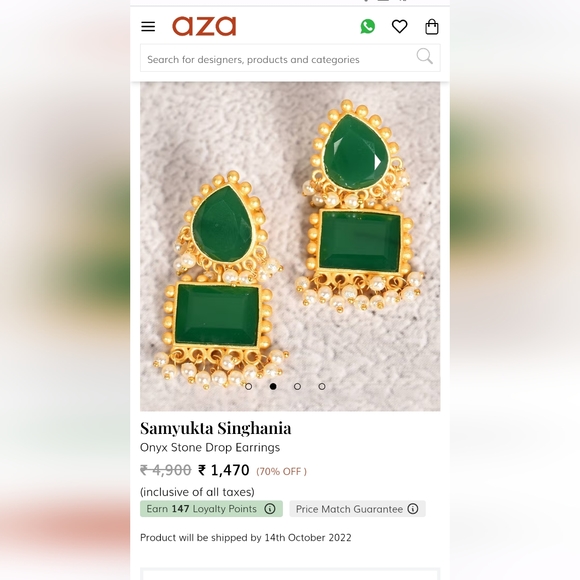The height and width of the screenshot is (580, 580).
Task: Tap the green onyx earrings product image
Action: pyautogui.click(x=290, y=246)
